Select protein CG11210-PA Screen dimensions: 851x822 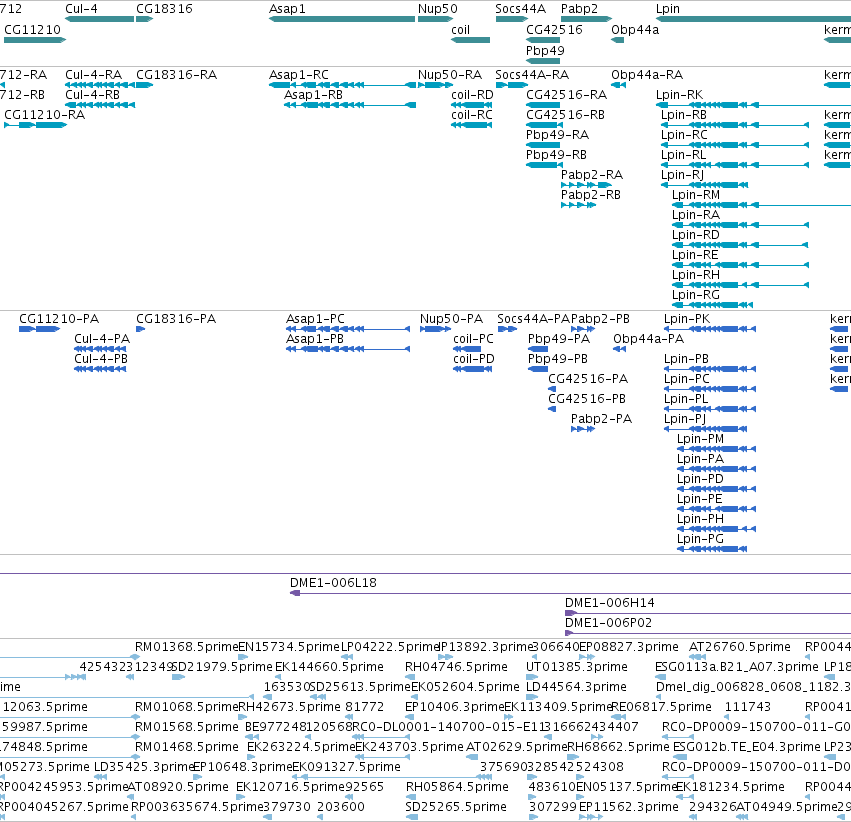click(39, 329)
